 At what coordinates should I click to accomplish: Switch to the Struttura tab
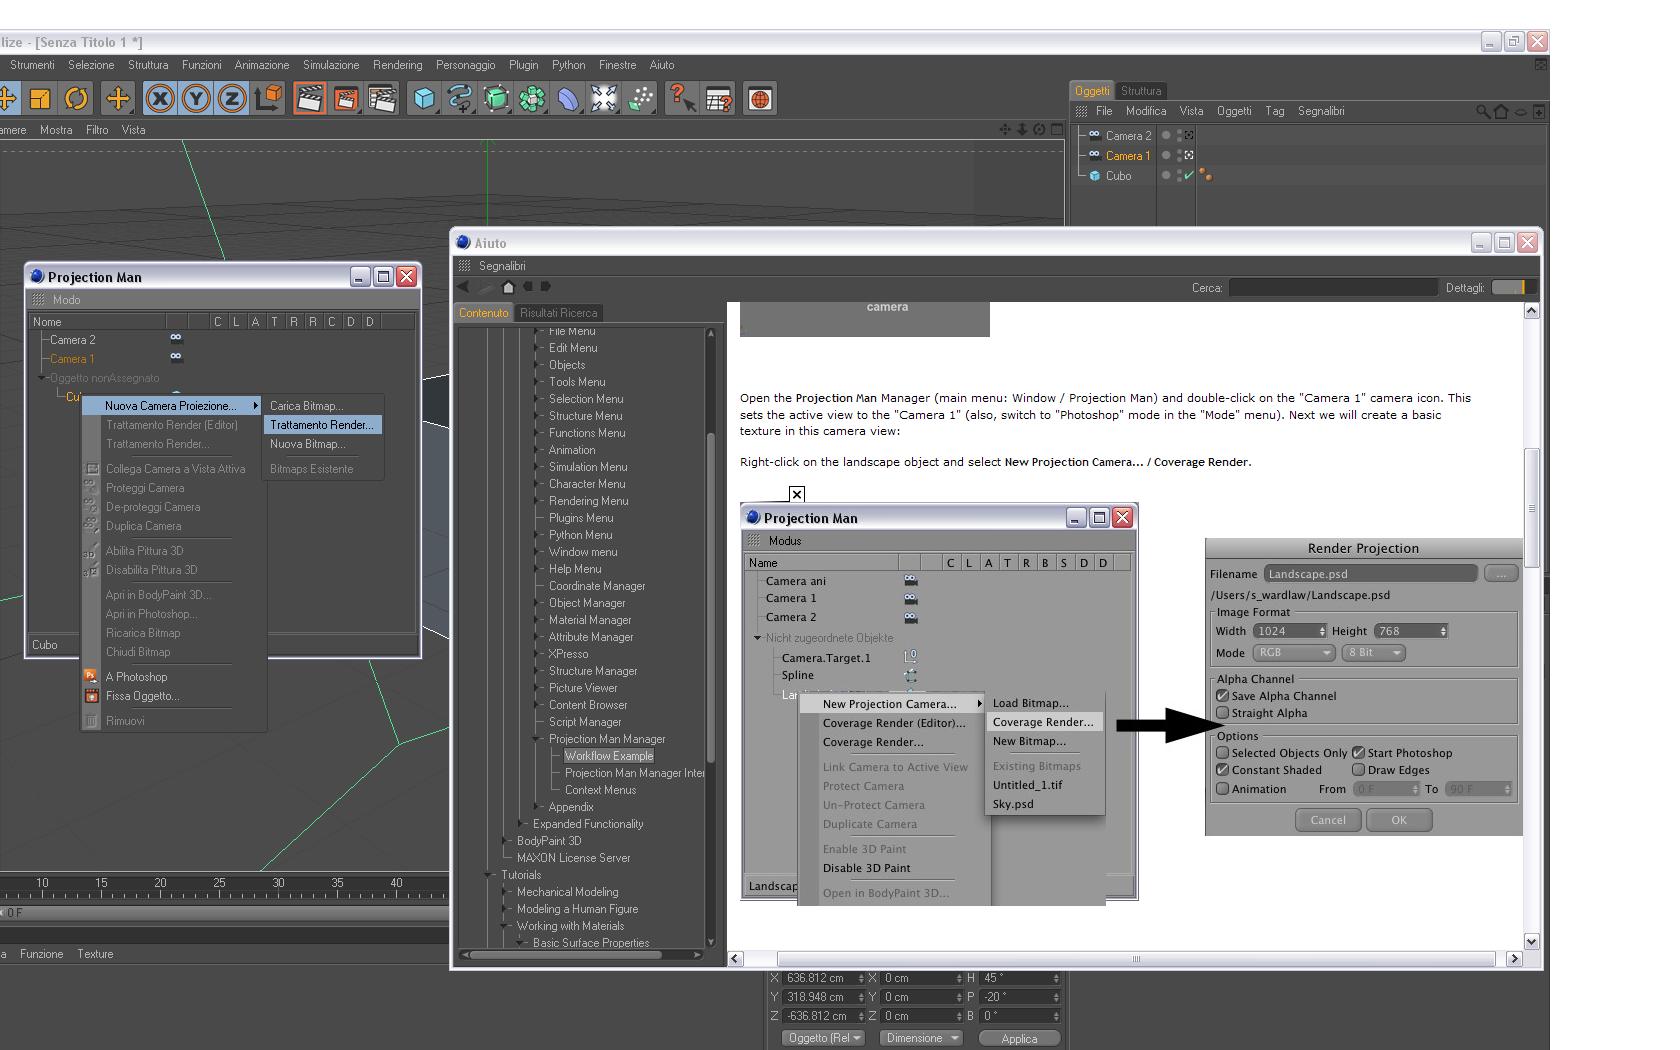1141,91
